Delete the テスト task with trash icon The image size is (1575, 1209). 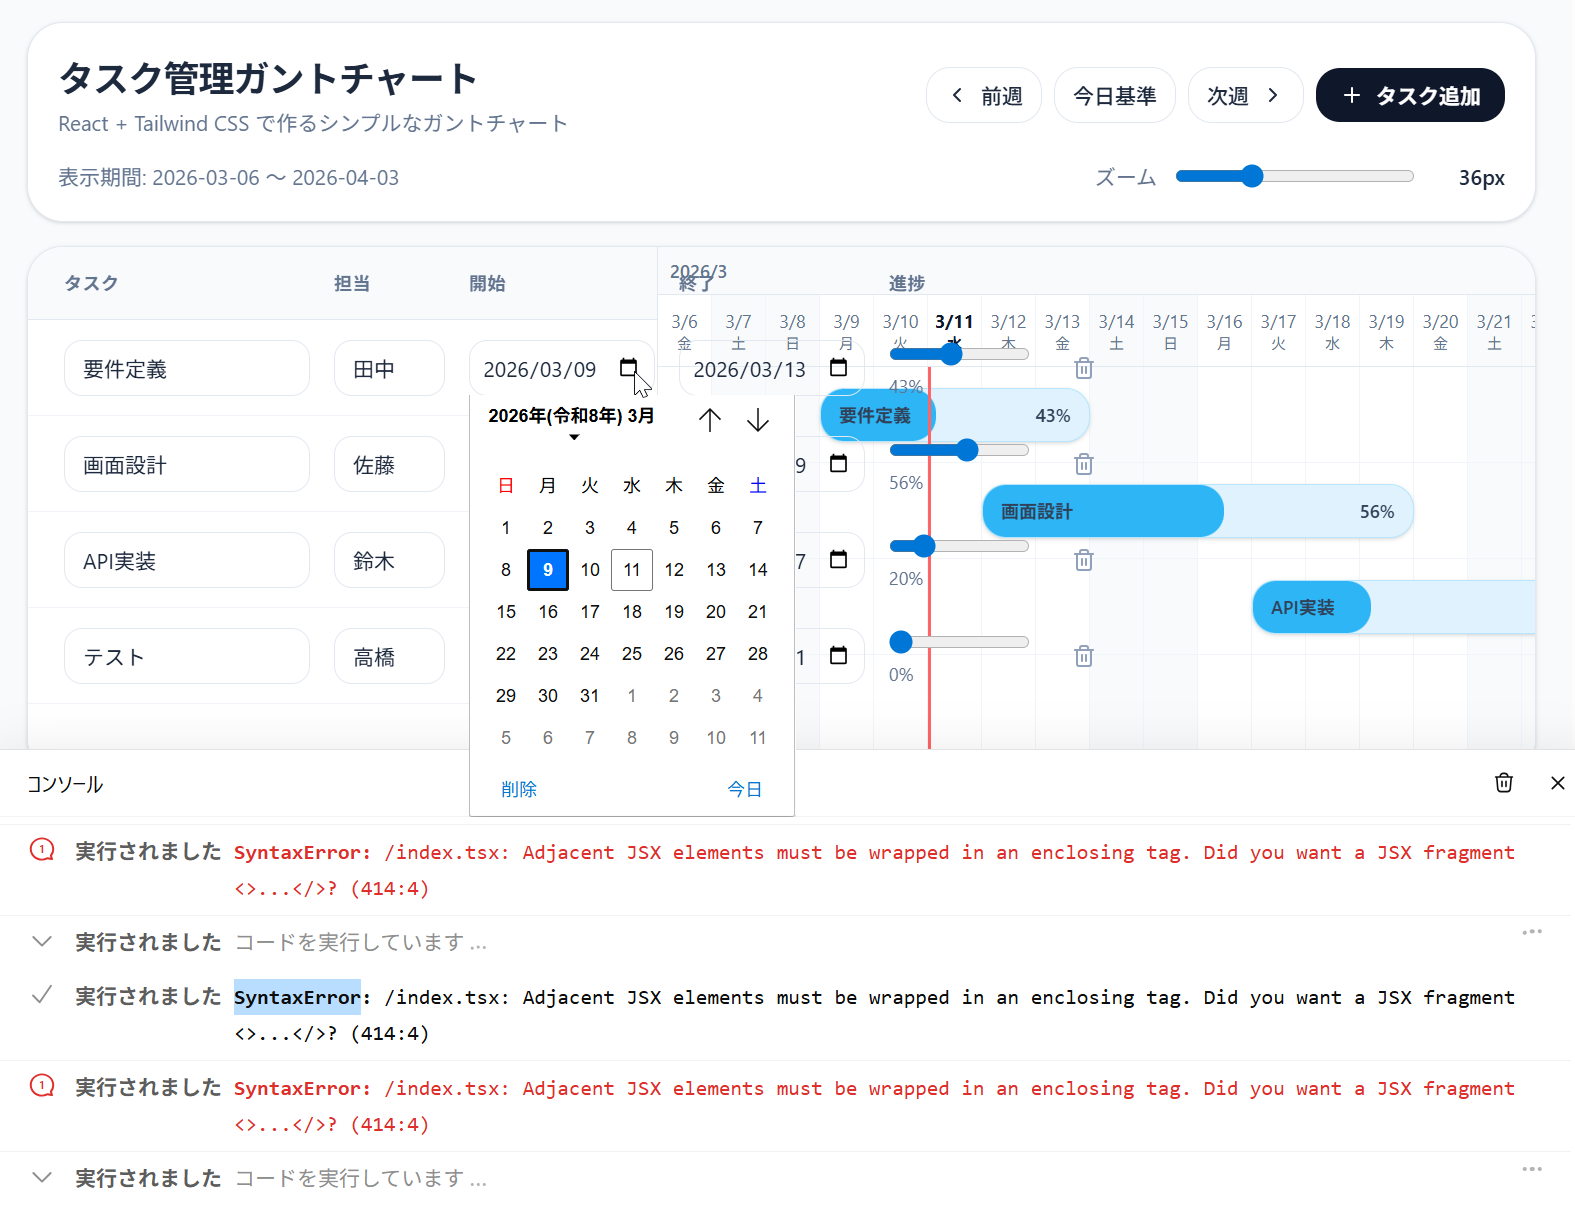tap(1084, 656)
